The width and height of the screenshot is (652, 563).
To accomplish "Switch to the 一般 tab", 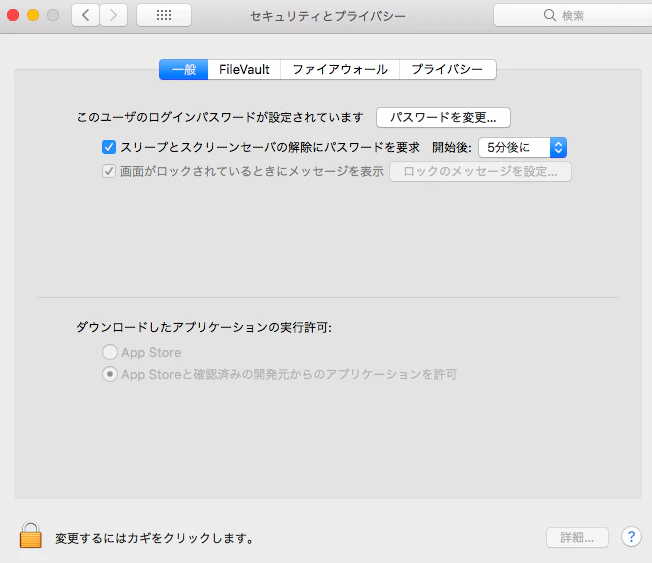I will point(183,69).
